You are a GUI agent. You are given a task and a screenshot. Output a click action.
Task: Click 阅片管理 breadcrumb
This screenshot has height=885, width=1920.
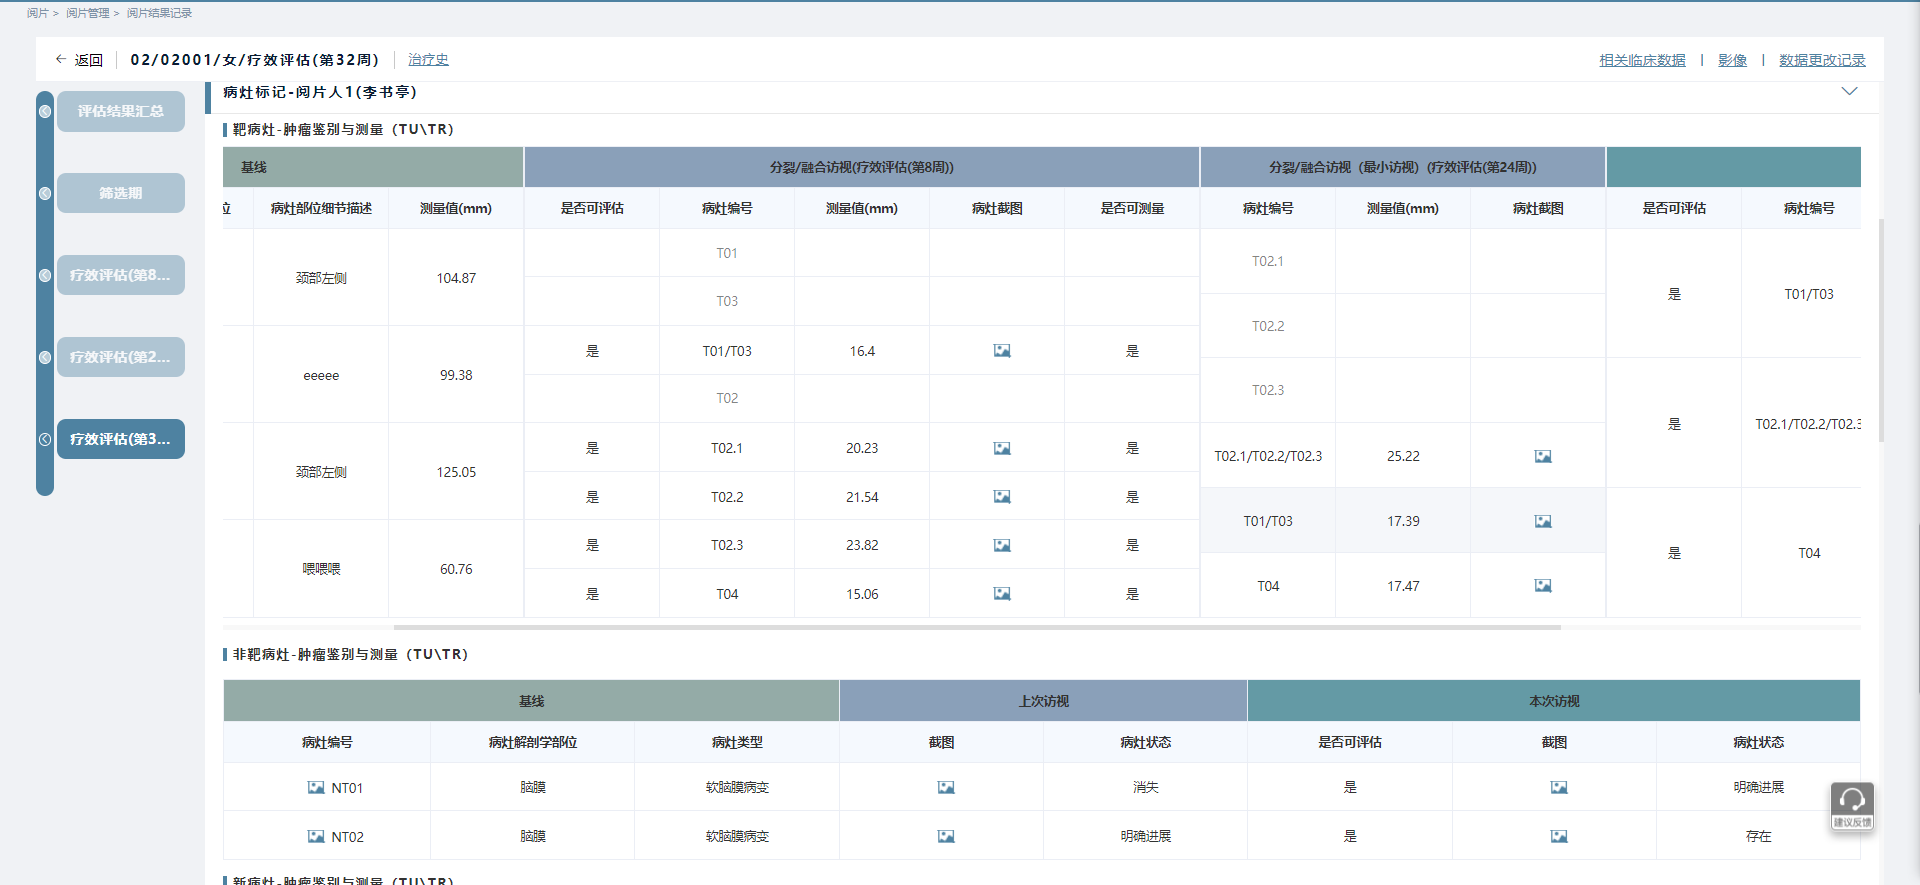point(88,13)
